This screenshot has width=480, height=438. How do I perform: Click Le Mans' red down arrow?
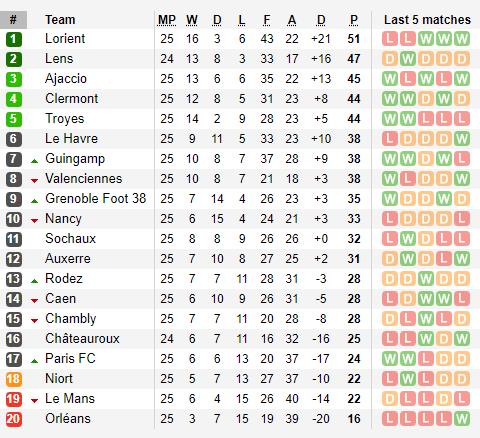[x=34, y=401]
